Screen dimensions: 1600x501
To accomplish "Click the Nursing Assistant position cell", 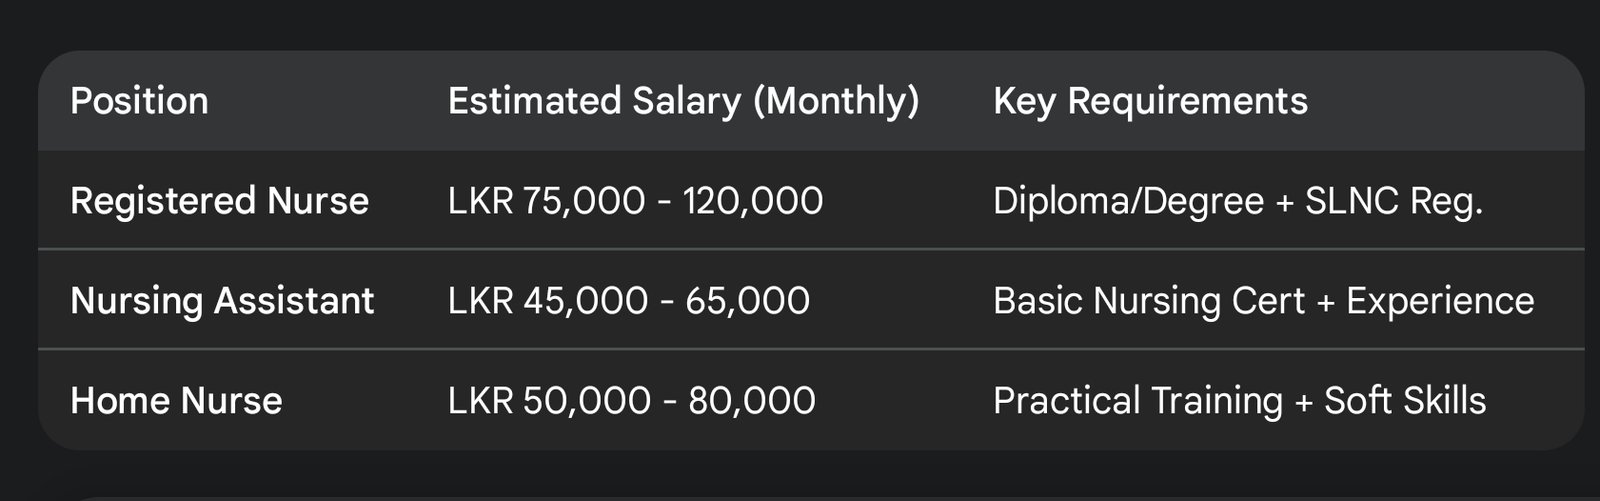I will click(x=222, y=301).
